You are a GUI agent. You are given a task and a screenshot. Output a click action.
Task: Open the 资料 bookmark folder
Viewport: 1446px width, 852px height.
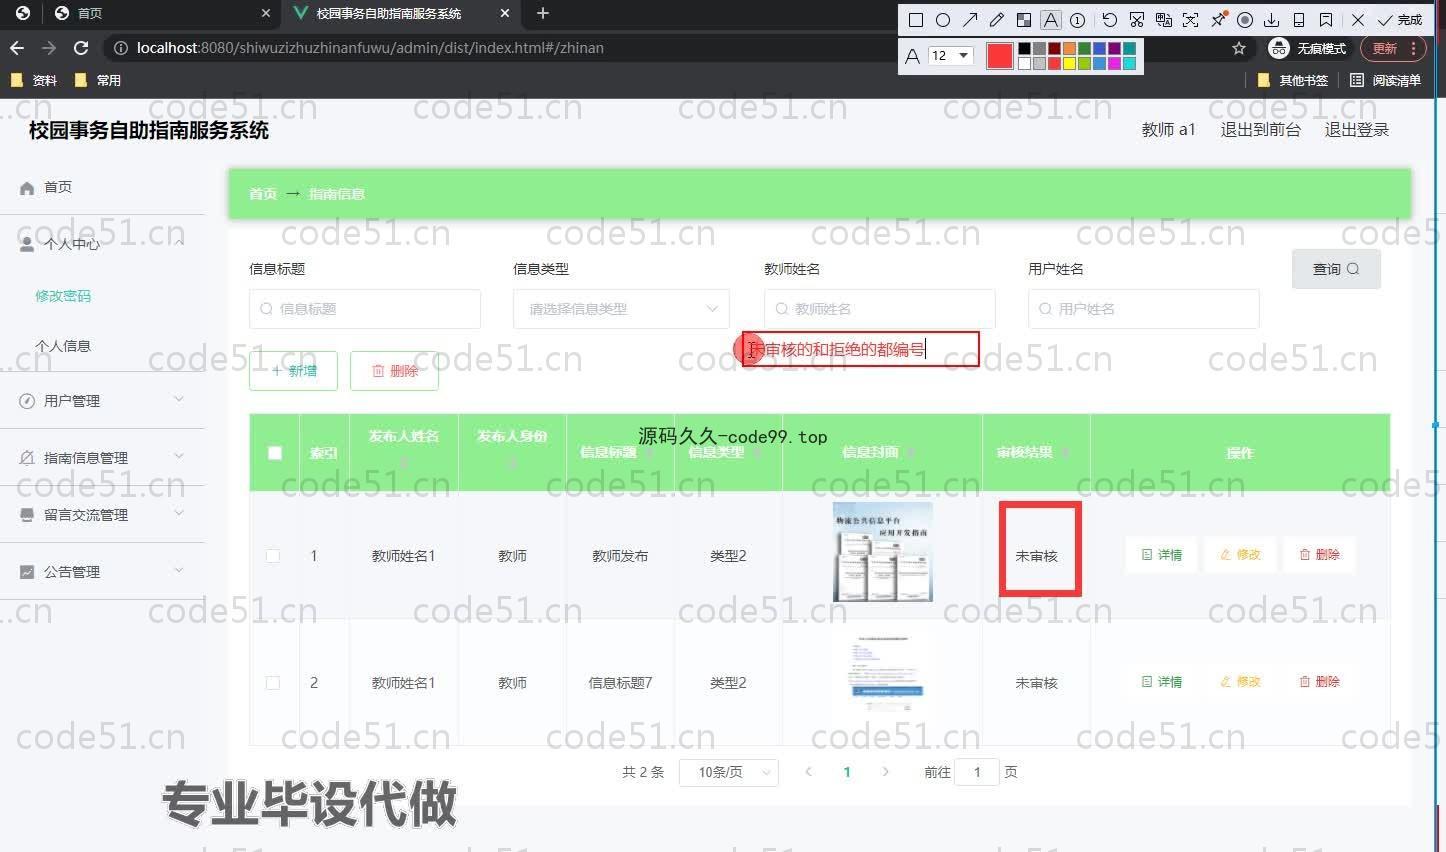[x=34, y=80]
